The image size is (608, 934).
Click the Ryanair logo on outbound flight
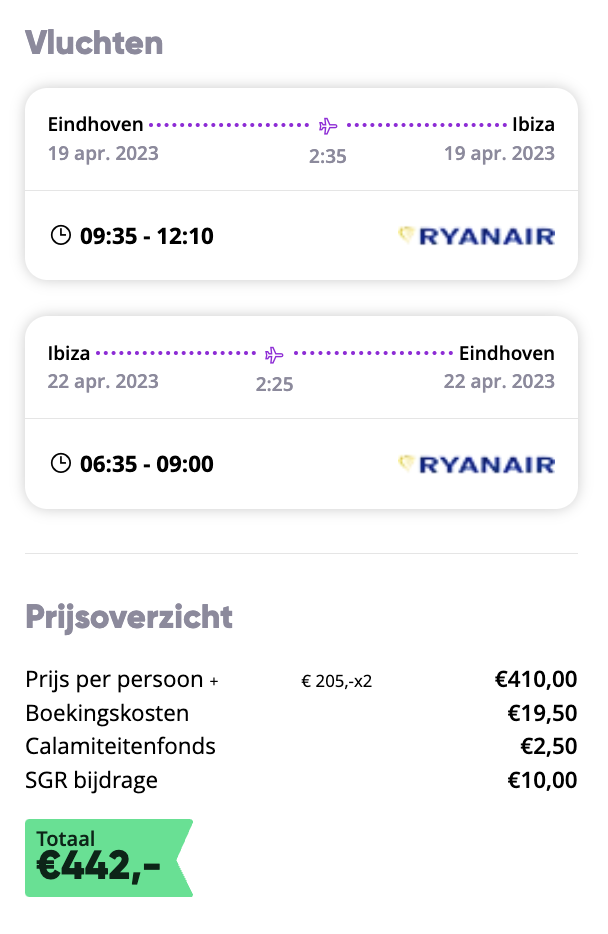tap(476, 236)
